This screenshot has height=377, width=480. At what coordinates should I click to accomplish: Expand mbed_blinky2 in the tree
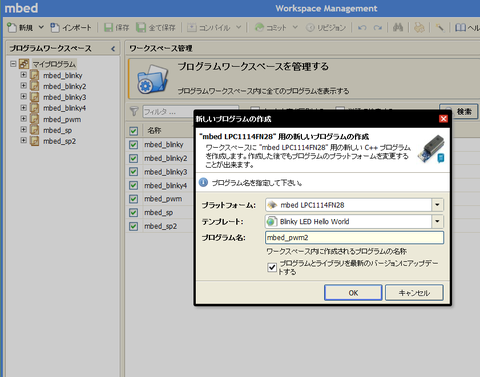pyautogui.click(x=23, y=86)
